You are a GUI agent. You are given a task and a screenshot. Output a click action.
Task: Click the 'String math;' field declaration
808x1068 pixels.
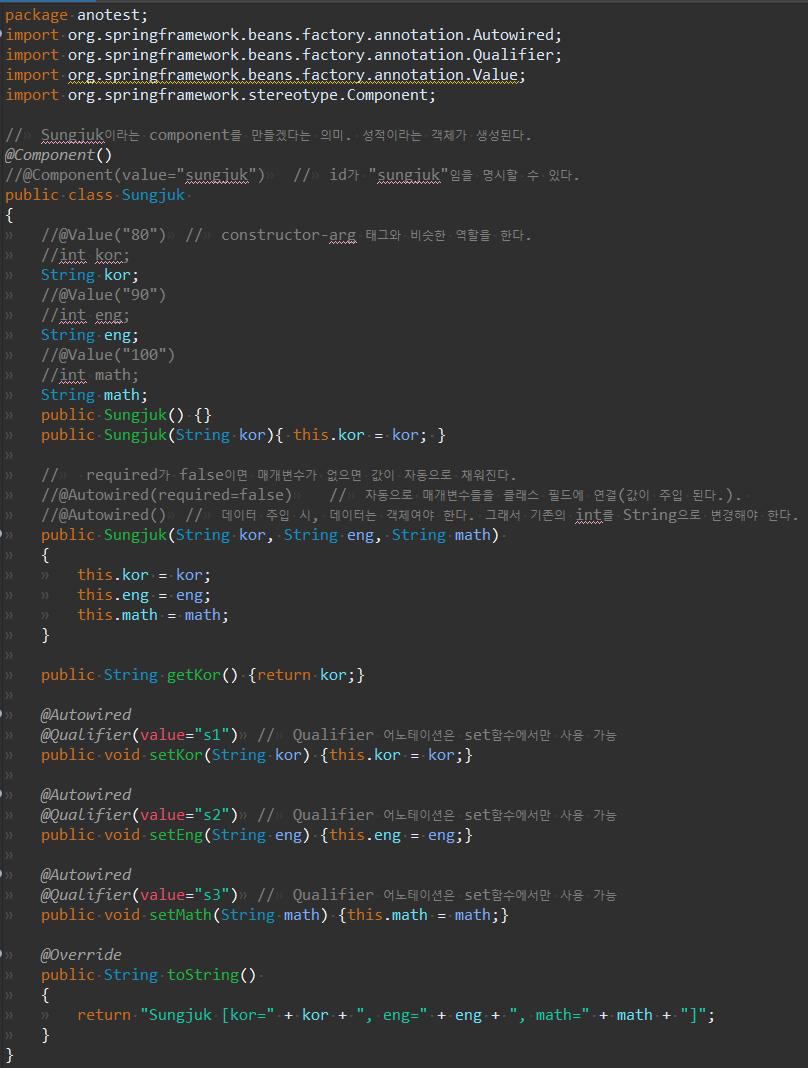94,395
